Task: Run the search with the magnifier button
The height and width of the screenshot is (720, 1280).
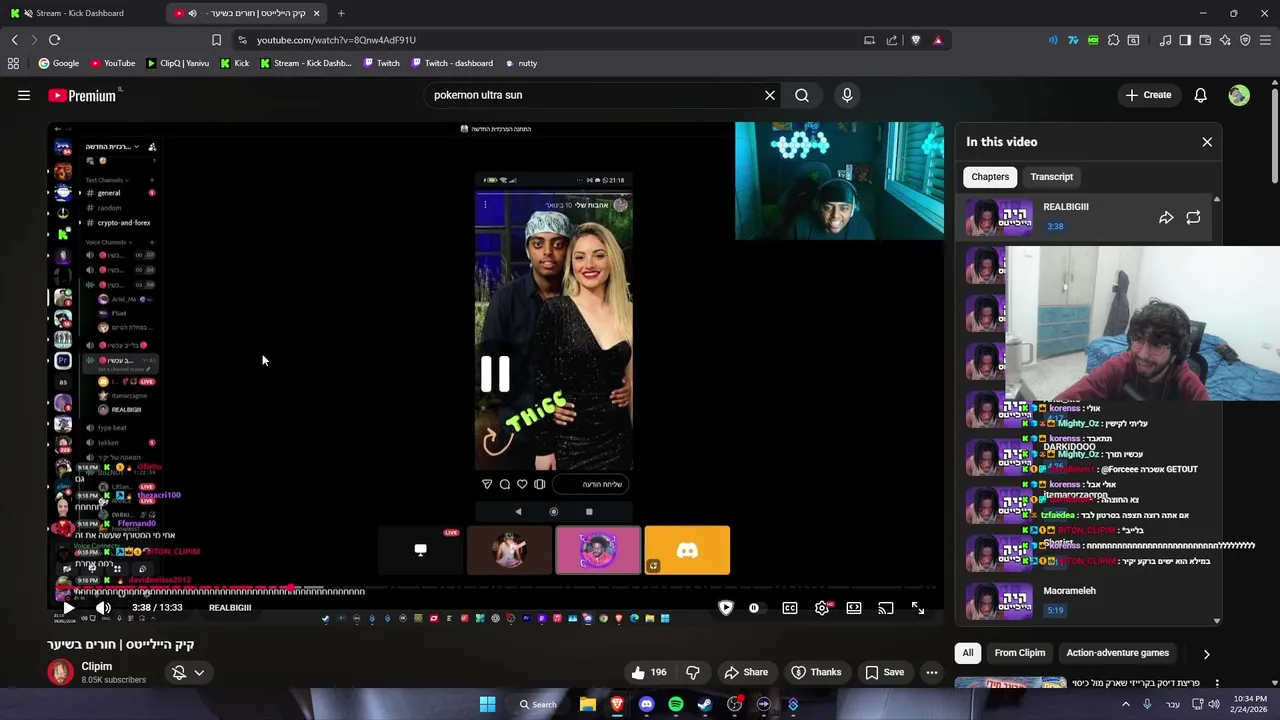Action: pyautogui.click(x=802, y=95)
